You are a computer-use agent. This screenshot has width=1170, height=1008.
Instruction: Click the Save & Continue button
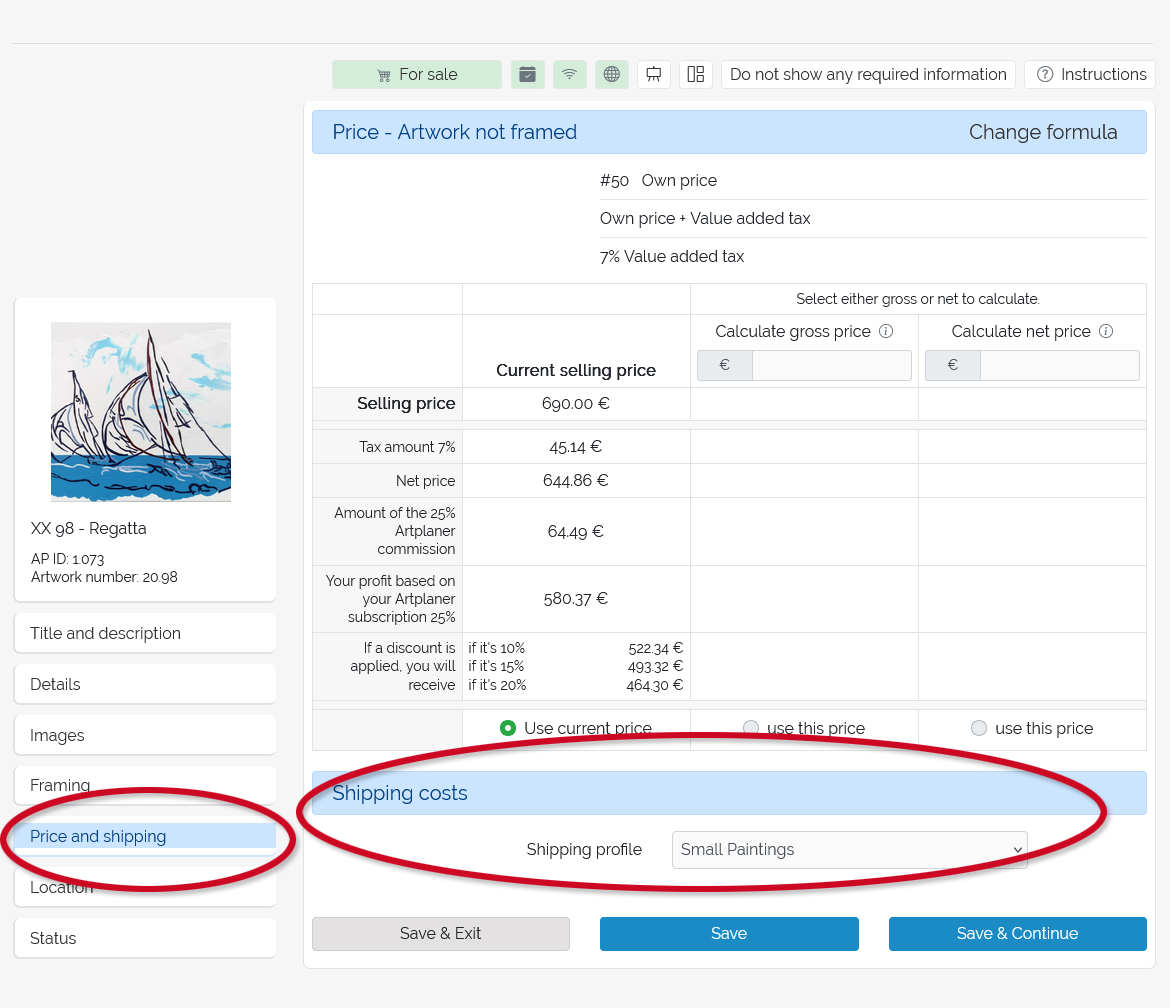[x=1017, y=934]
